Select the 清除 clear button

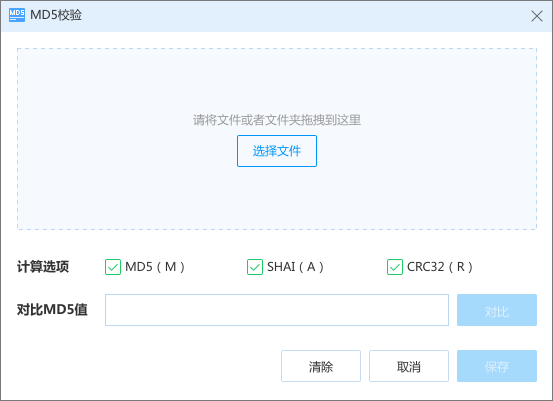pyautogui.click(x=321, y=366)
